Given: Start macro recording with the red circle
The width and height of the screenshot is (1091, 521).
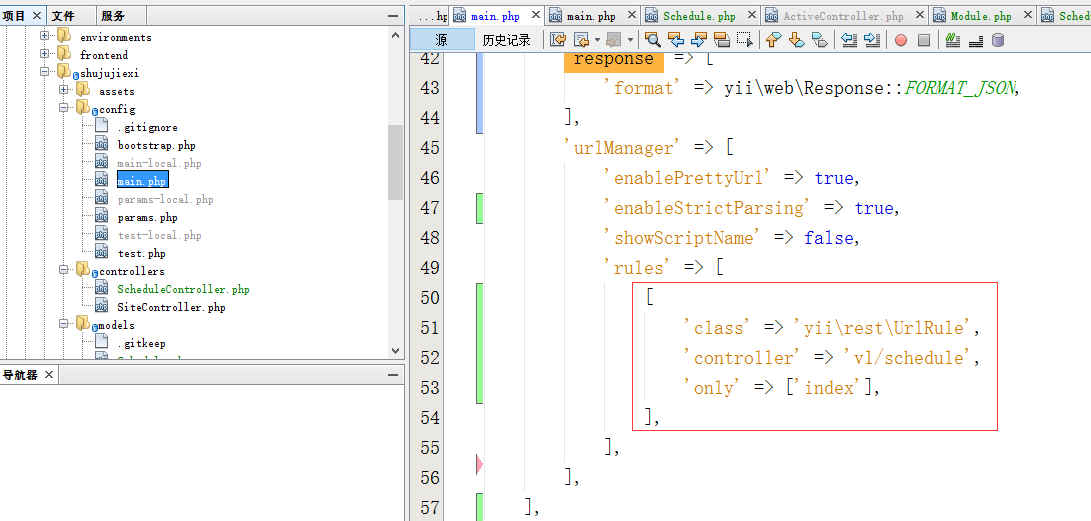Looking at the screenshot, I should pos(901,40).
